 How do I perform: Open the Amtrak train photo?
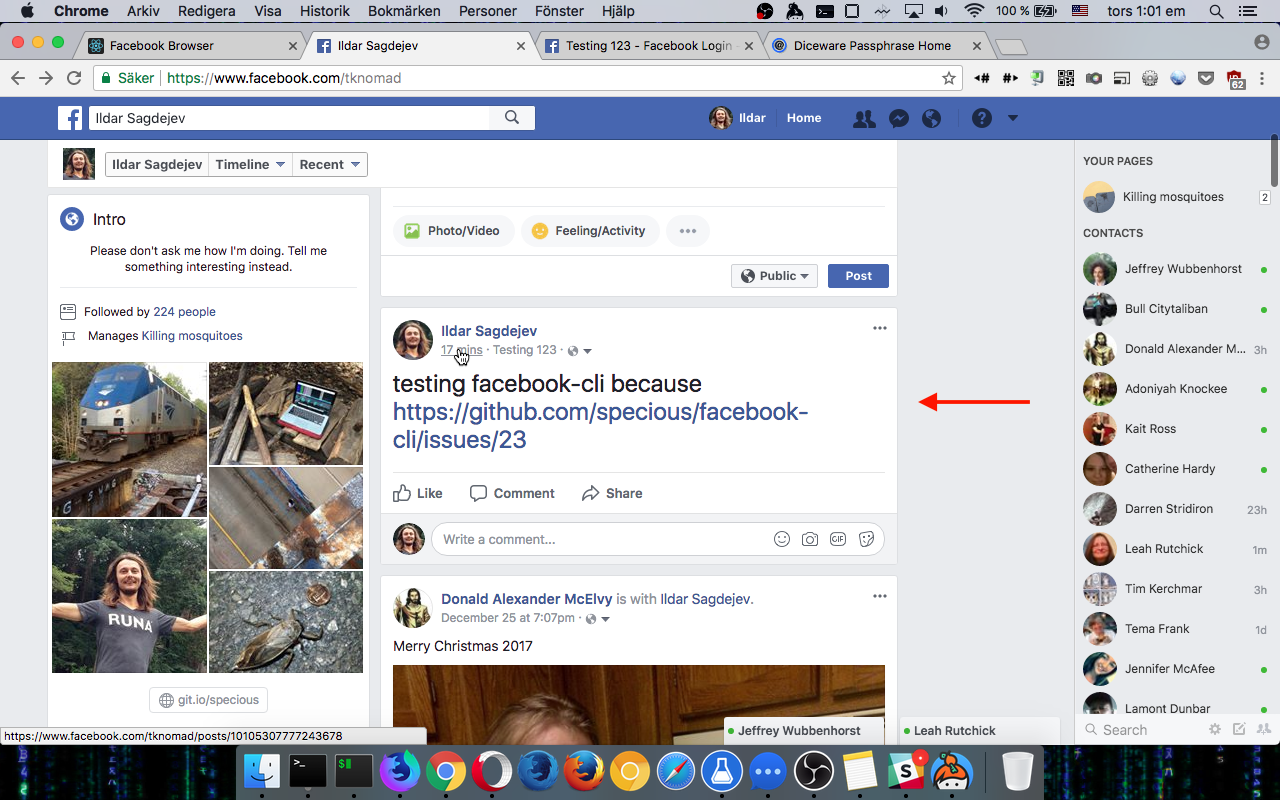click(129, 439)
